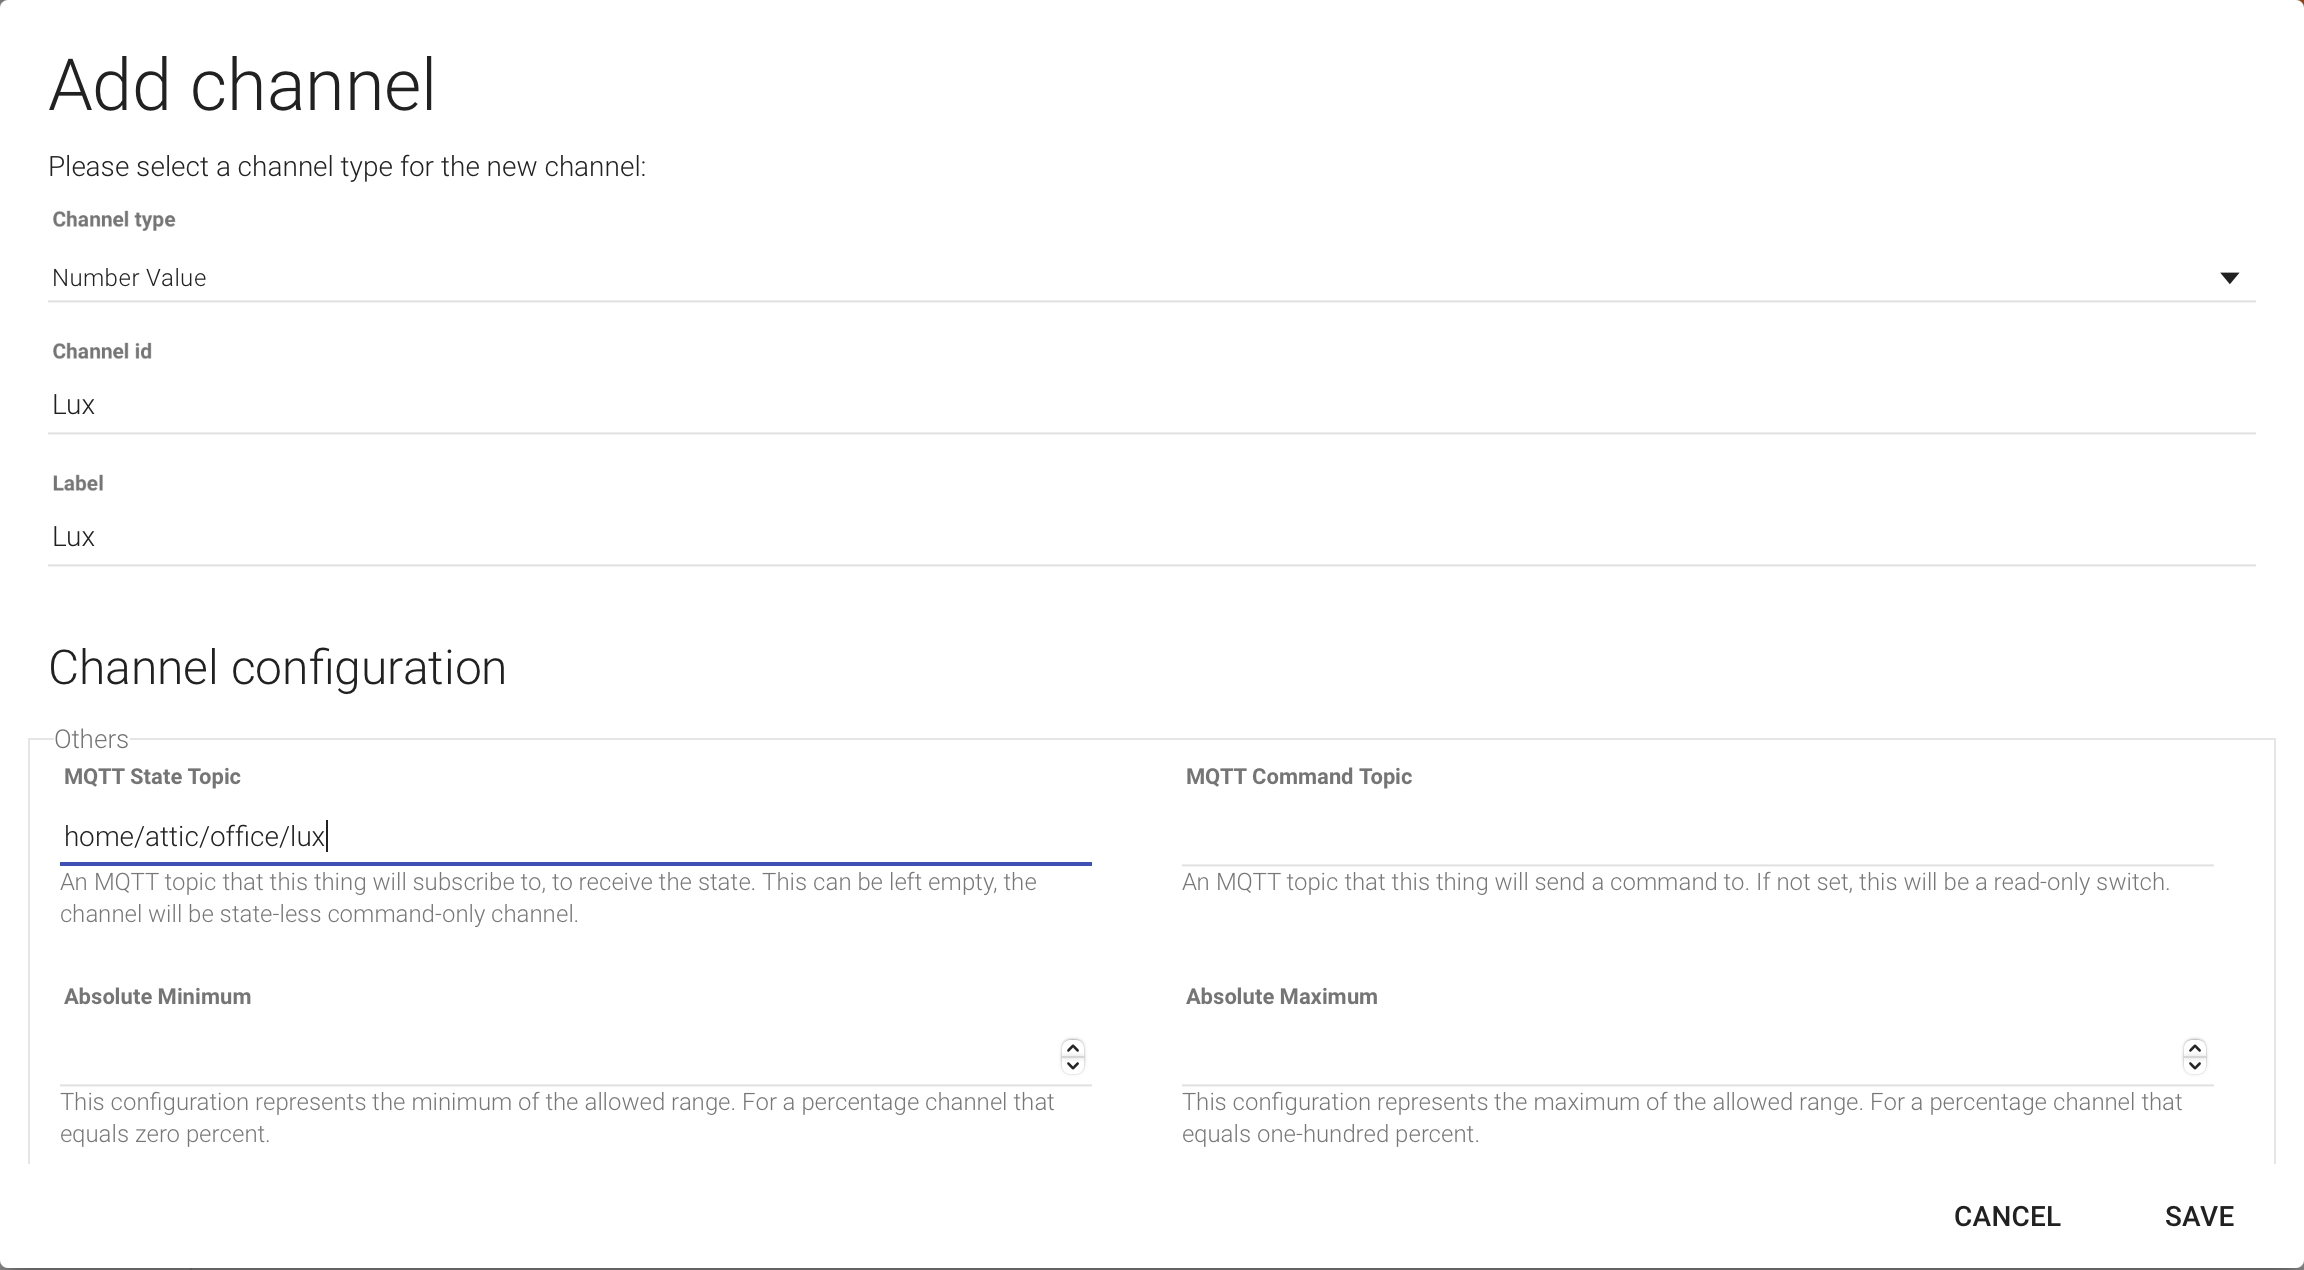Click into the Label text field

[1150, 537]
